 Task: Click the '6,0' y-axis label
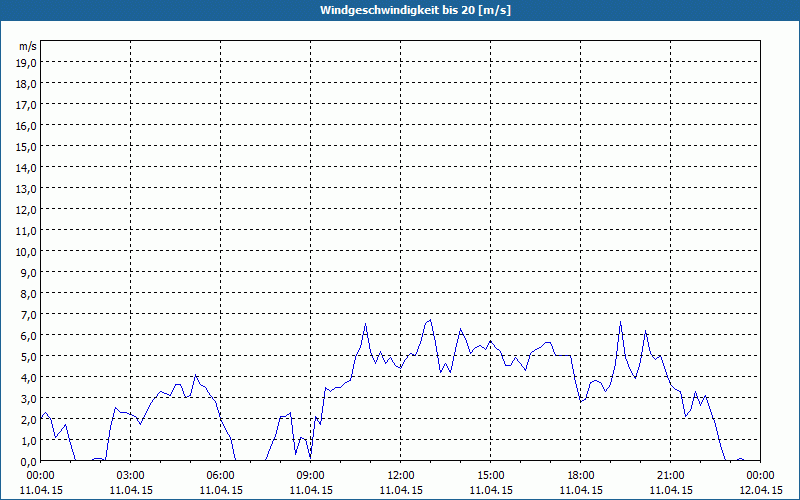tap(28, 336)
